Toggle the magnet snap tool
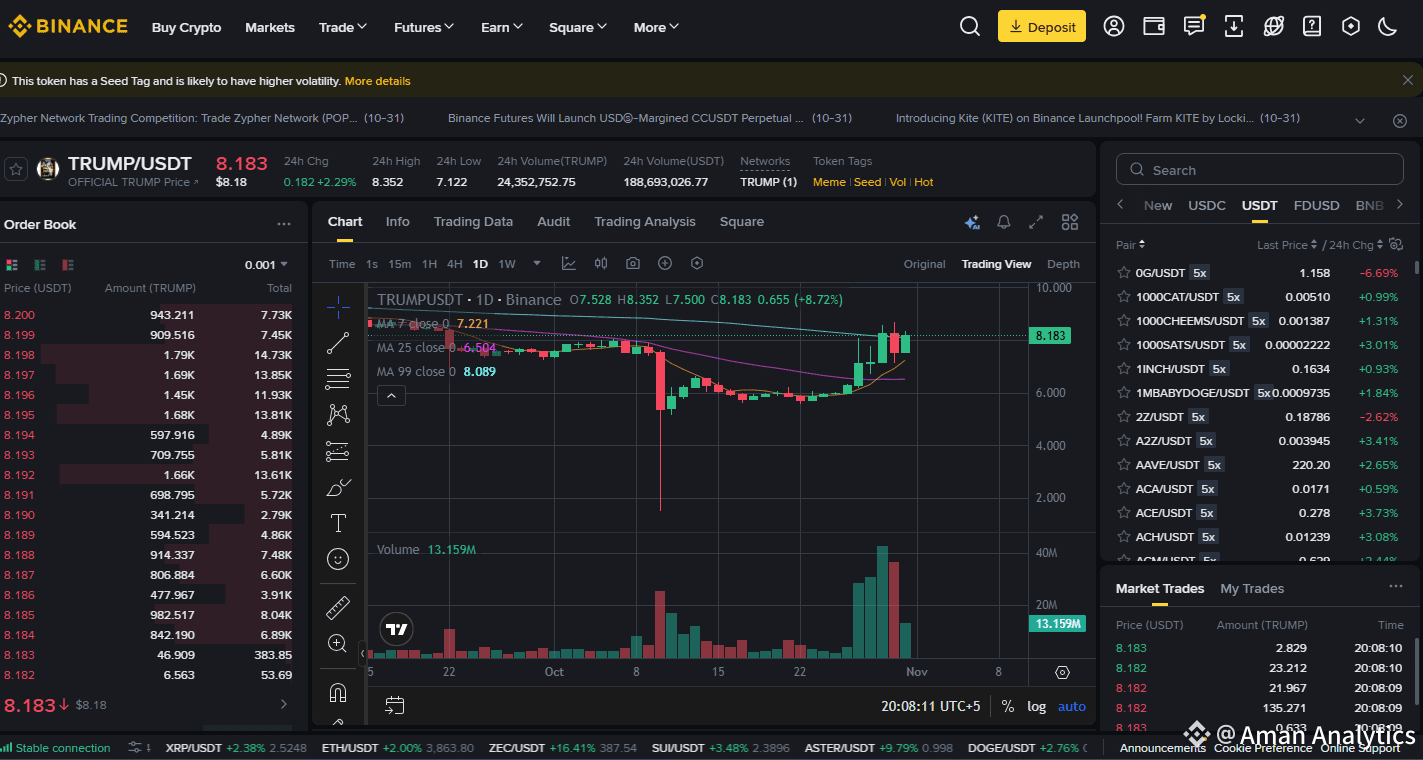The image size is (1423, 760). pyautogui.click(x=338, y=692)
